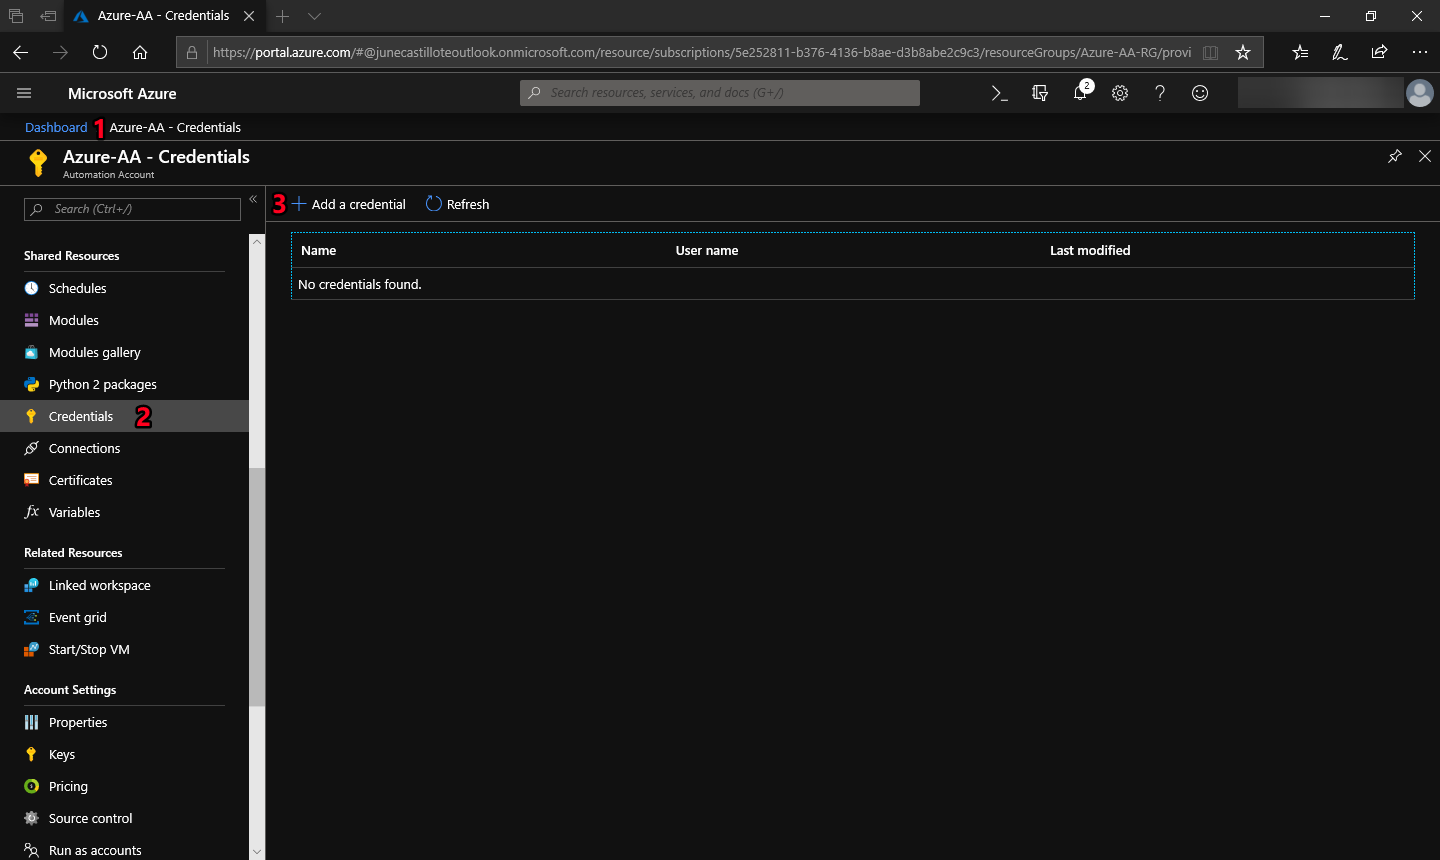The image size is (1440, 860).
Task: Open portal settings gear icon
Action: [1120, 93]
